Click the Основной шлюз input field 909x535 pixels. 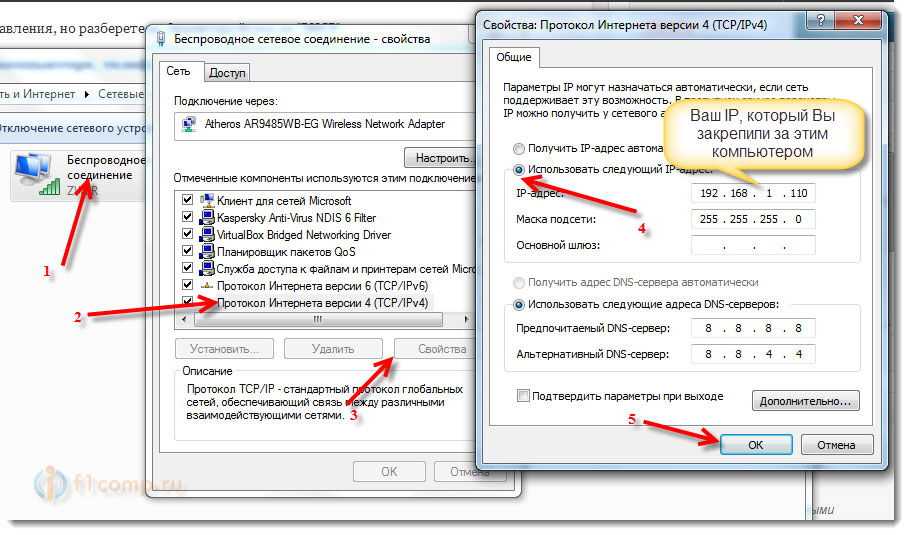(752, 245)
